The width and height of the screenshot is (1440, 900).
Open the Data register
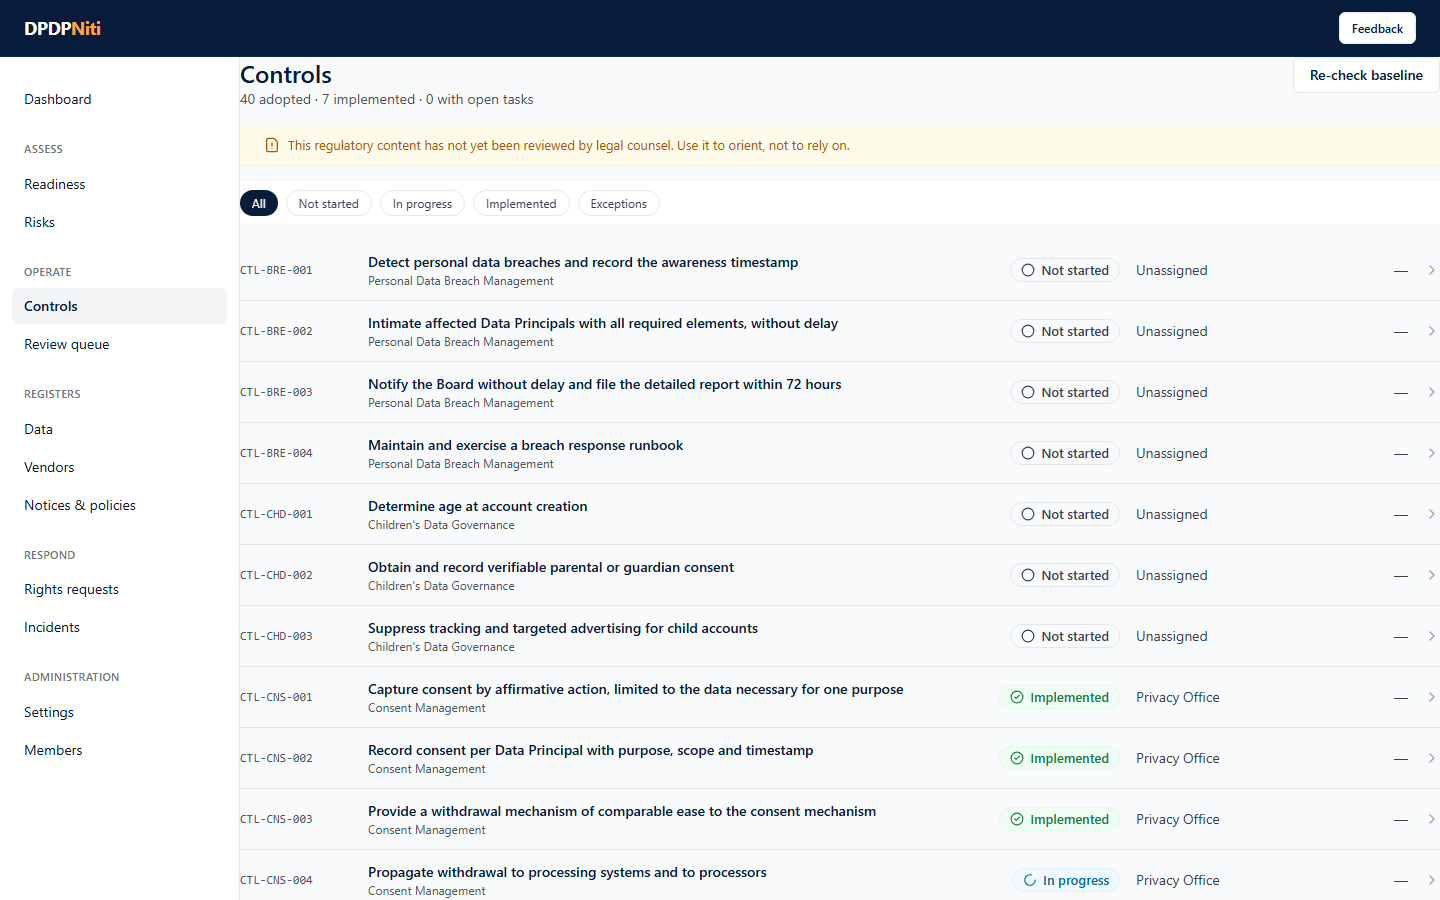pyautogui.click(x=119, y=429)
